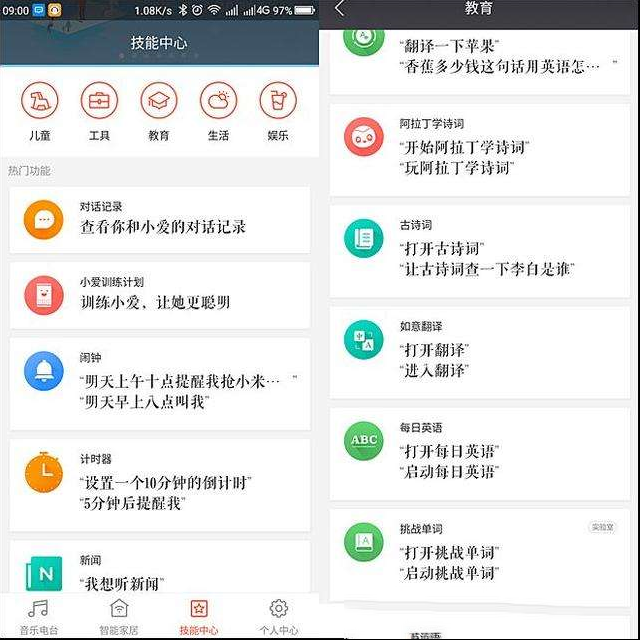The width and height of the screenshot is (640, 640).
Task: Switch to the 音乐电台 tab
Action: [x=39, y=617]
